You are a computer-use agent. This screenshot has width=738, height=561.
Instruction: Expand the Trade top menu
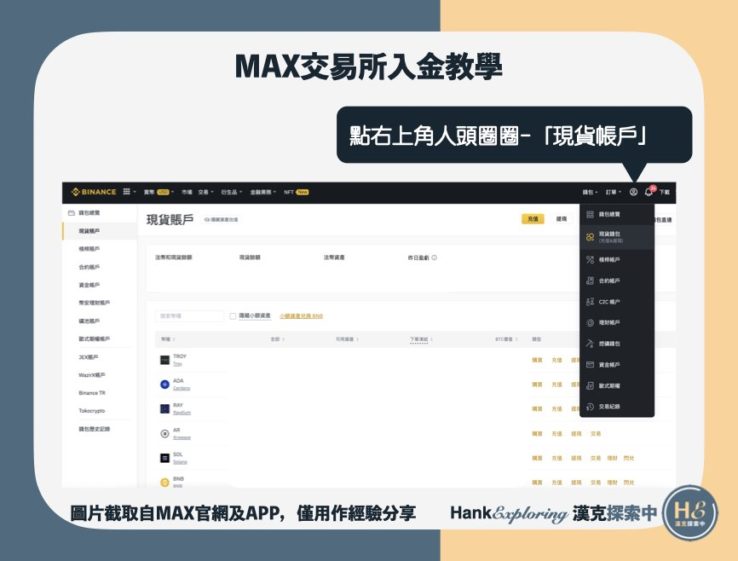(x=206, y=192)
